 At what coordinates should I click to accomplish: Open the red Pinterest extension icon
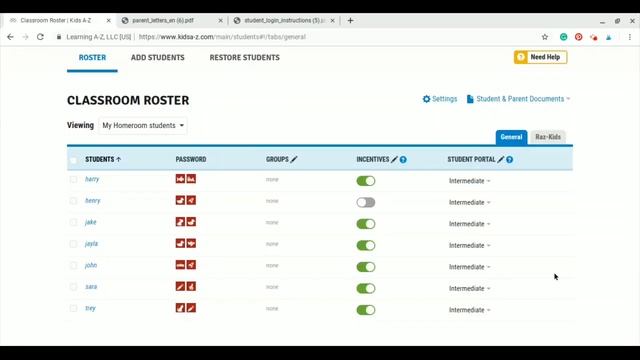point(578,37)
